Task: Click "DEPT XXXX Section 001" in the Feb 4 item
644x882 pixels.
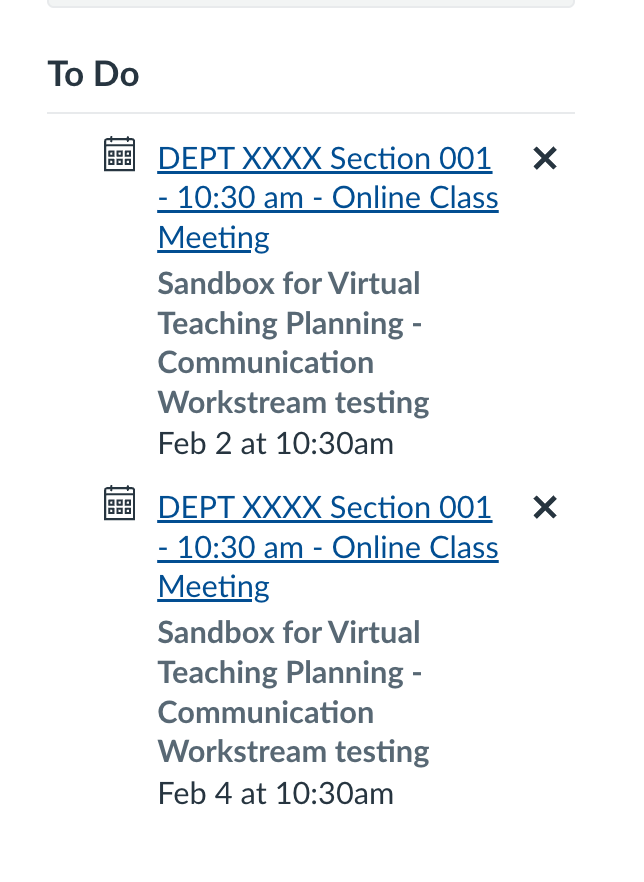Action: 325,507
